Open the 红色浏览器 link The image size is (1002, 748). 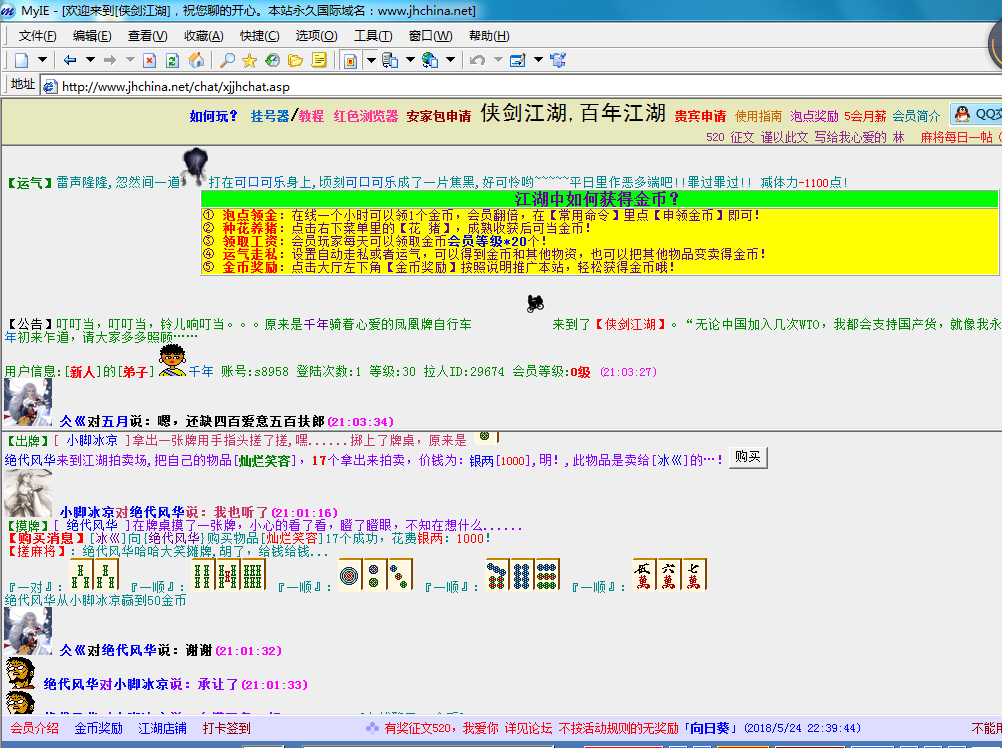(x=366, y=116)
